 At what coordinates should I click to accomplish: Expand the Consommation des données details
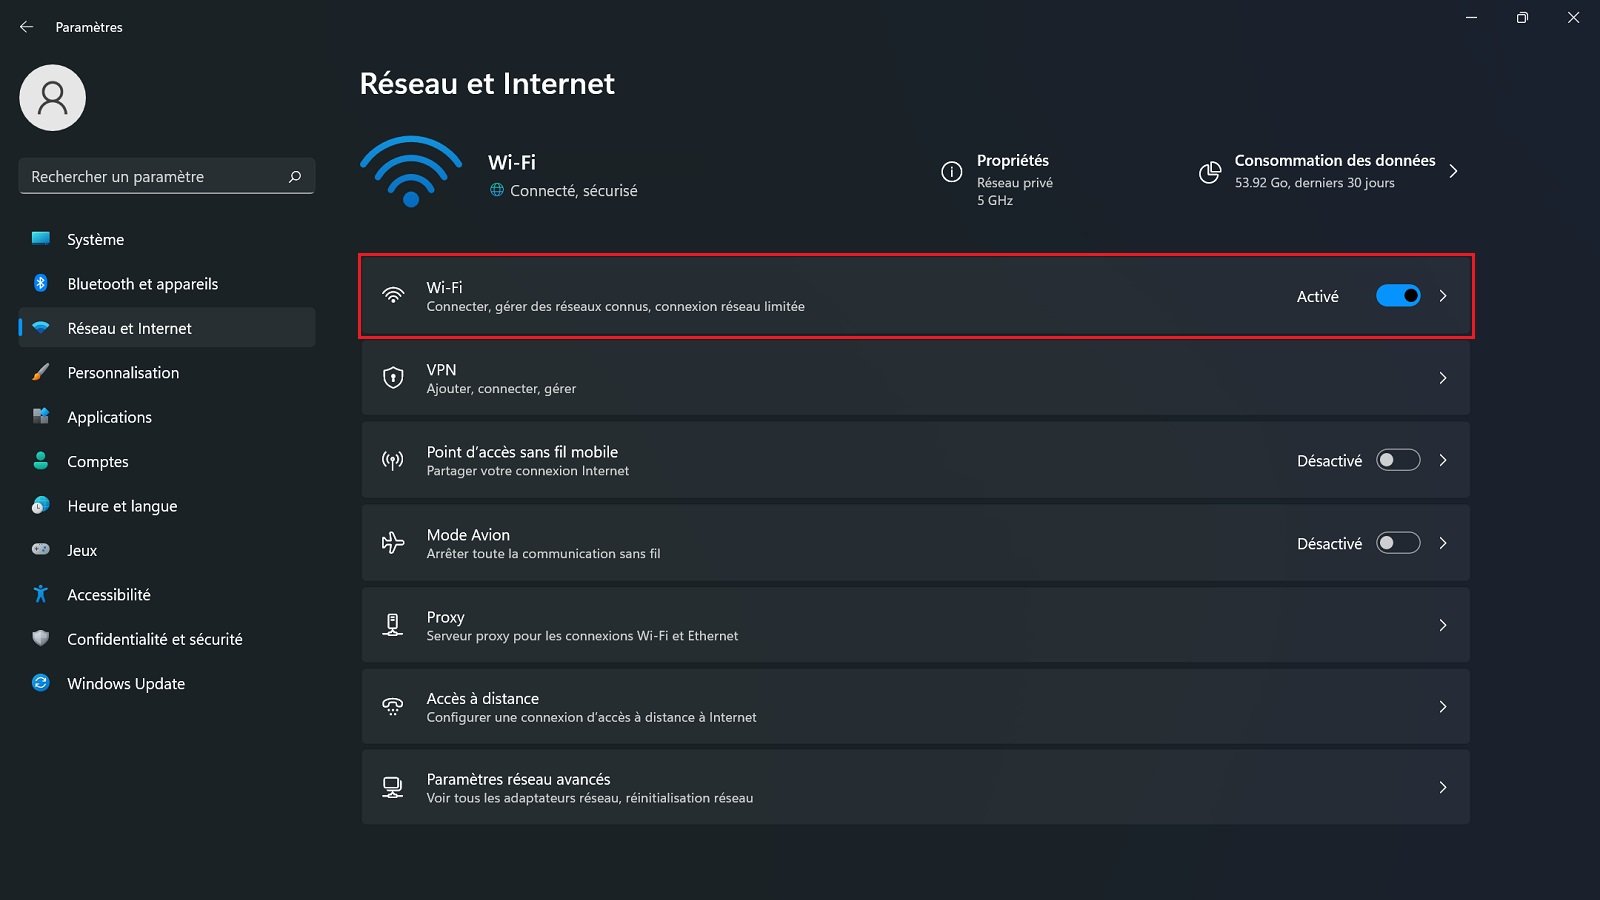[x=1453, y=171]
